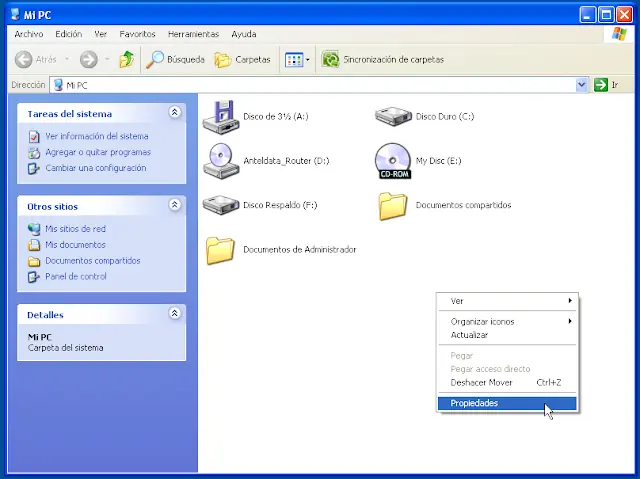Open the Búsqueda search toolbar button
This screenshot has height=479, width=640.
coord(177,60)
